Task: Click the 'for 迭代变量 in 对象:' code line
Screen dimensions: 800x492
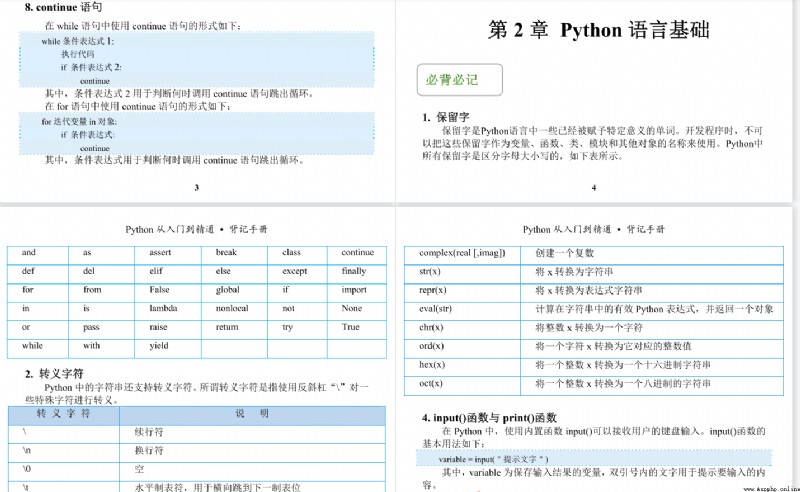Action: pos(79,121)
